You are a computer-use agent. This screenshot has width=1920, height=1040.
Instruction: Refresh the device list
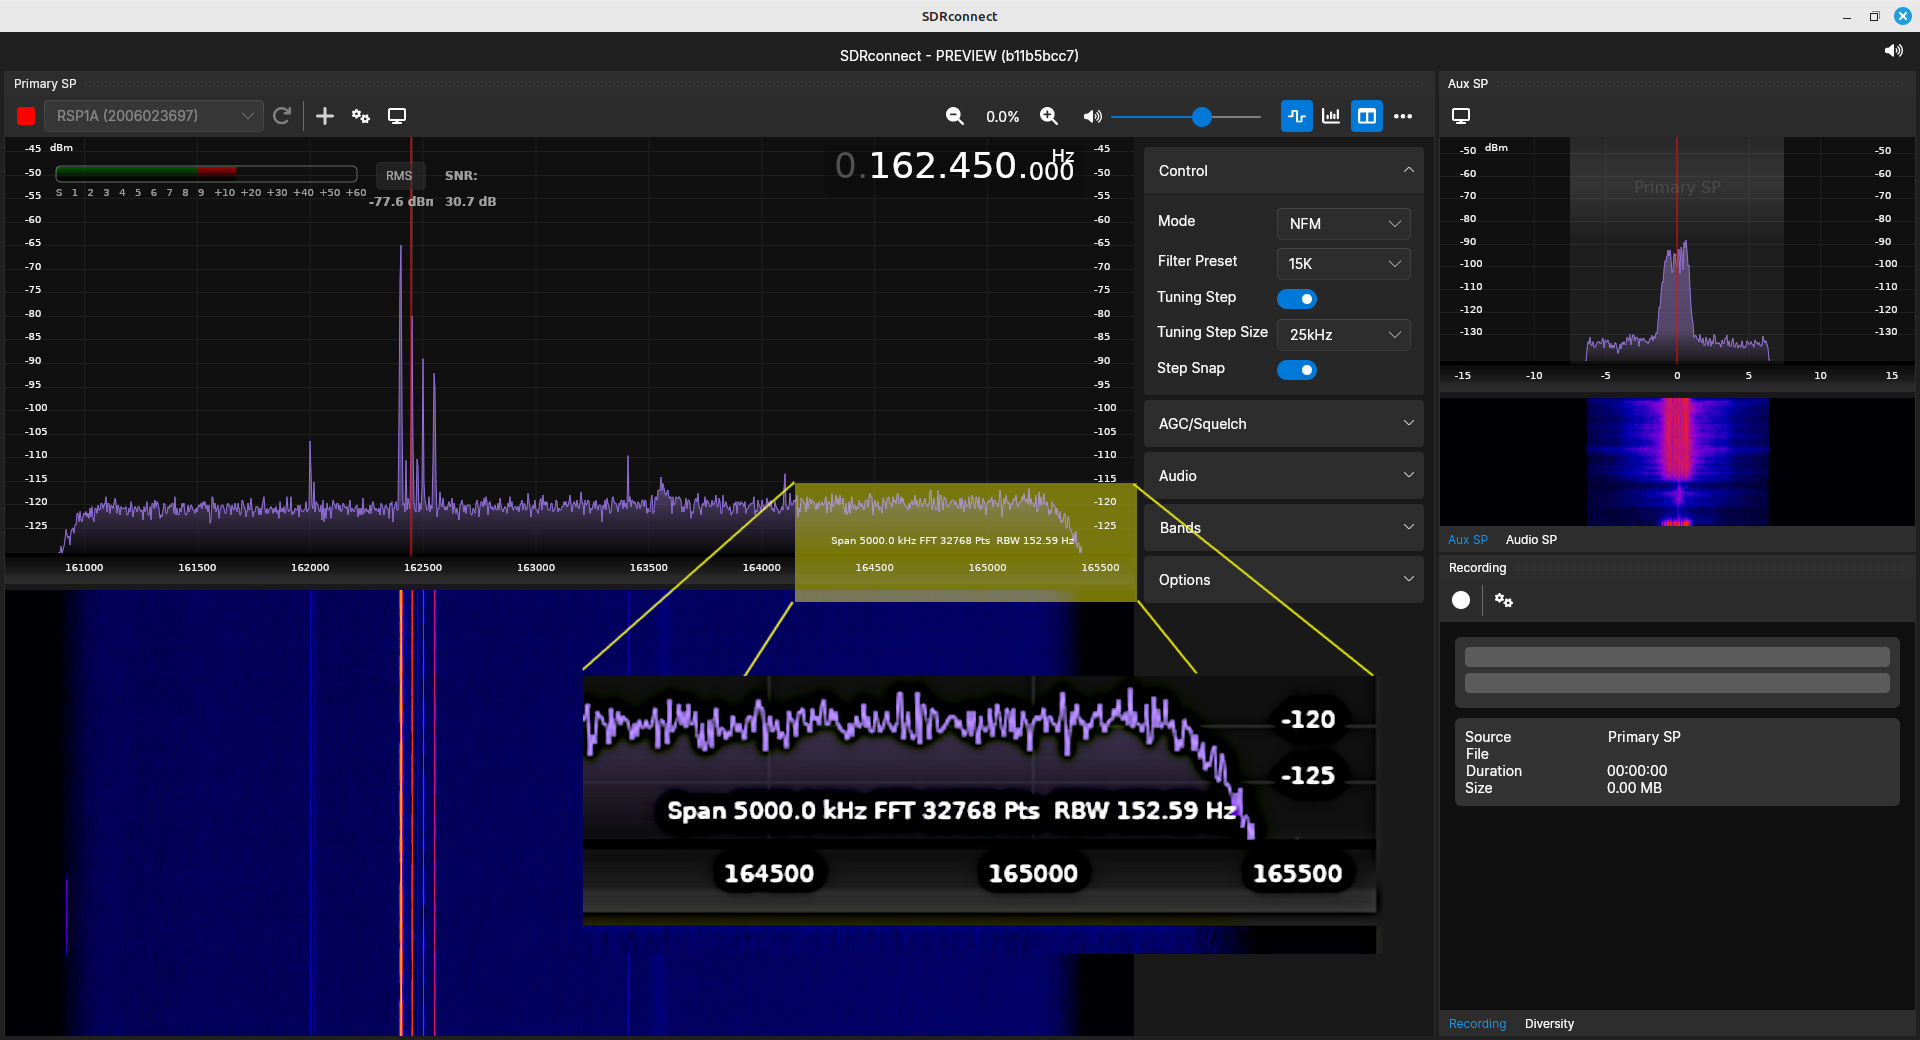(282, 116)
